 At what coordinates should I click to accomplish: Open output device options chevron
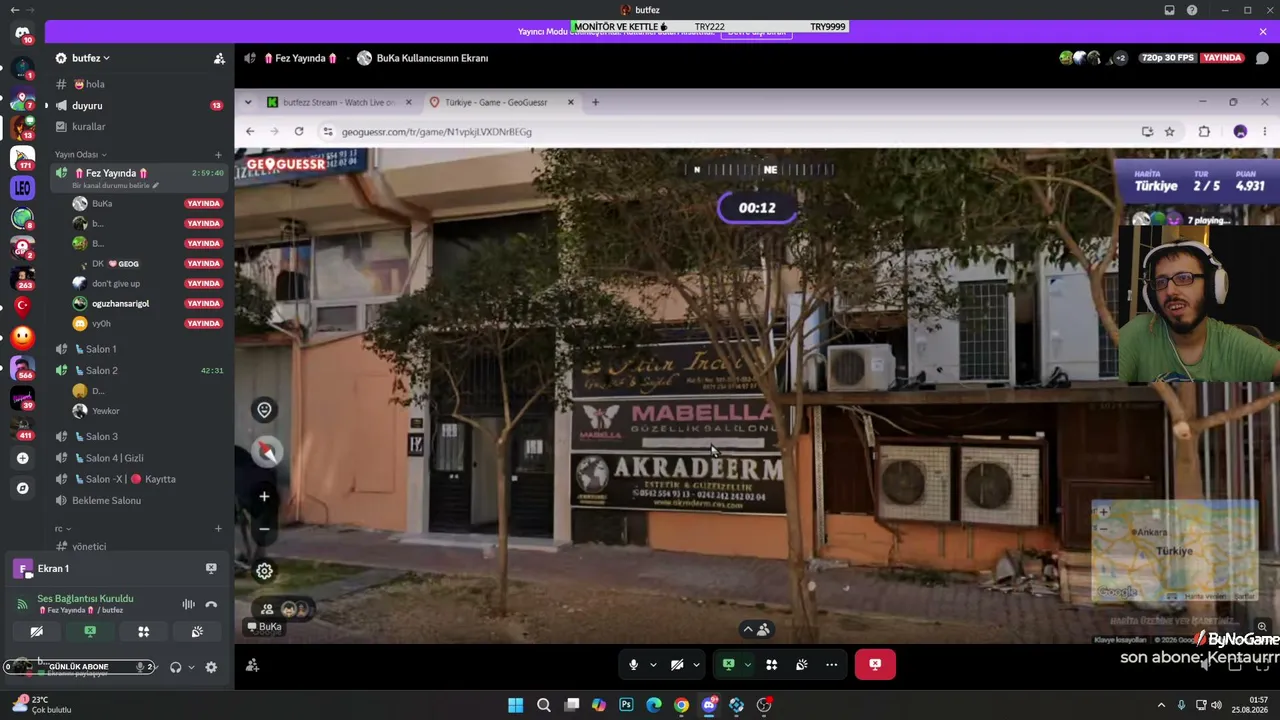[x=191, y=667]
